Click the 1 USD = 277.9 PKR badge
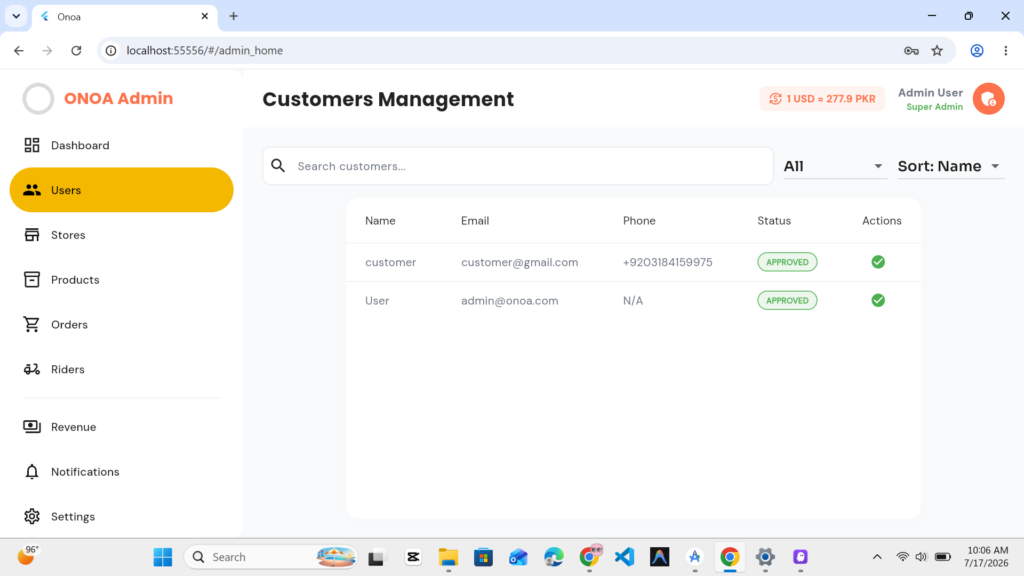Viewport: 1024px width, 576px height. point(822,99)
